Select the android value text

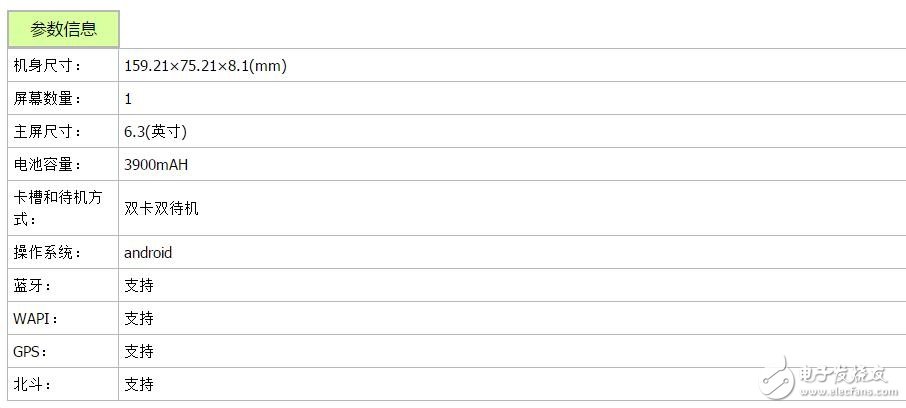pos(148,253)
